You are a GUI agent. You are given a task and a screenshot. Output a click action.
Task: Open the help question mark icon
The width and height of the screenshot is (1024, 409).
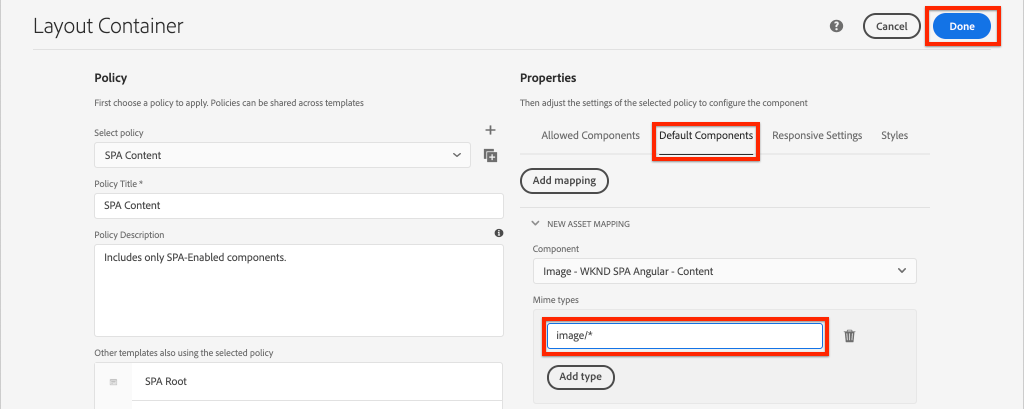(x=837, y=26)
